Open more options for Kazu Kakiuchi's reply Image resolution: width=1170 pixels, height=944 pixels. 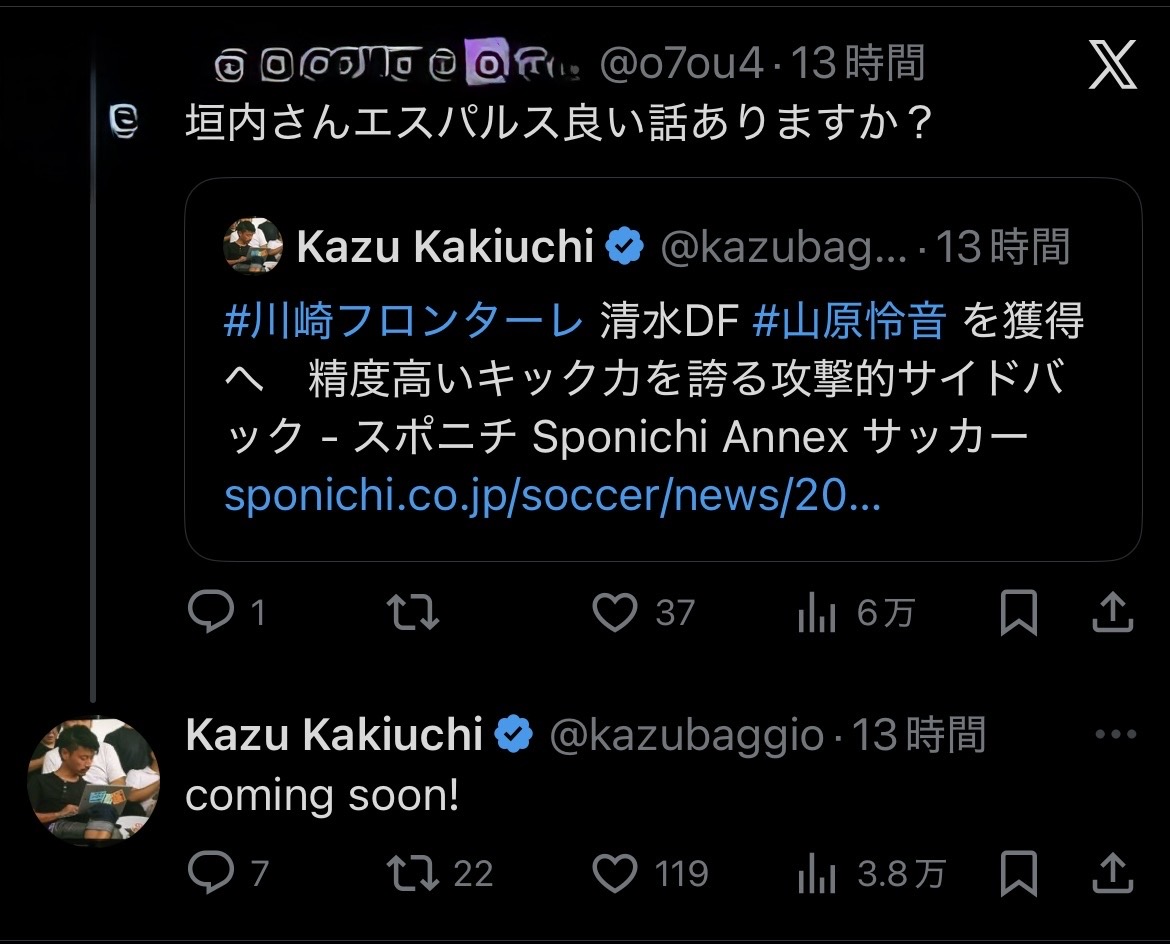coord(1116,735)
